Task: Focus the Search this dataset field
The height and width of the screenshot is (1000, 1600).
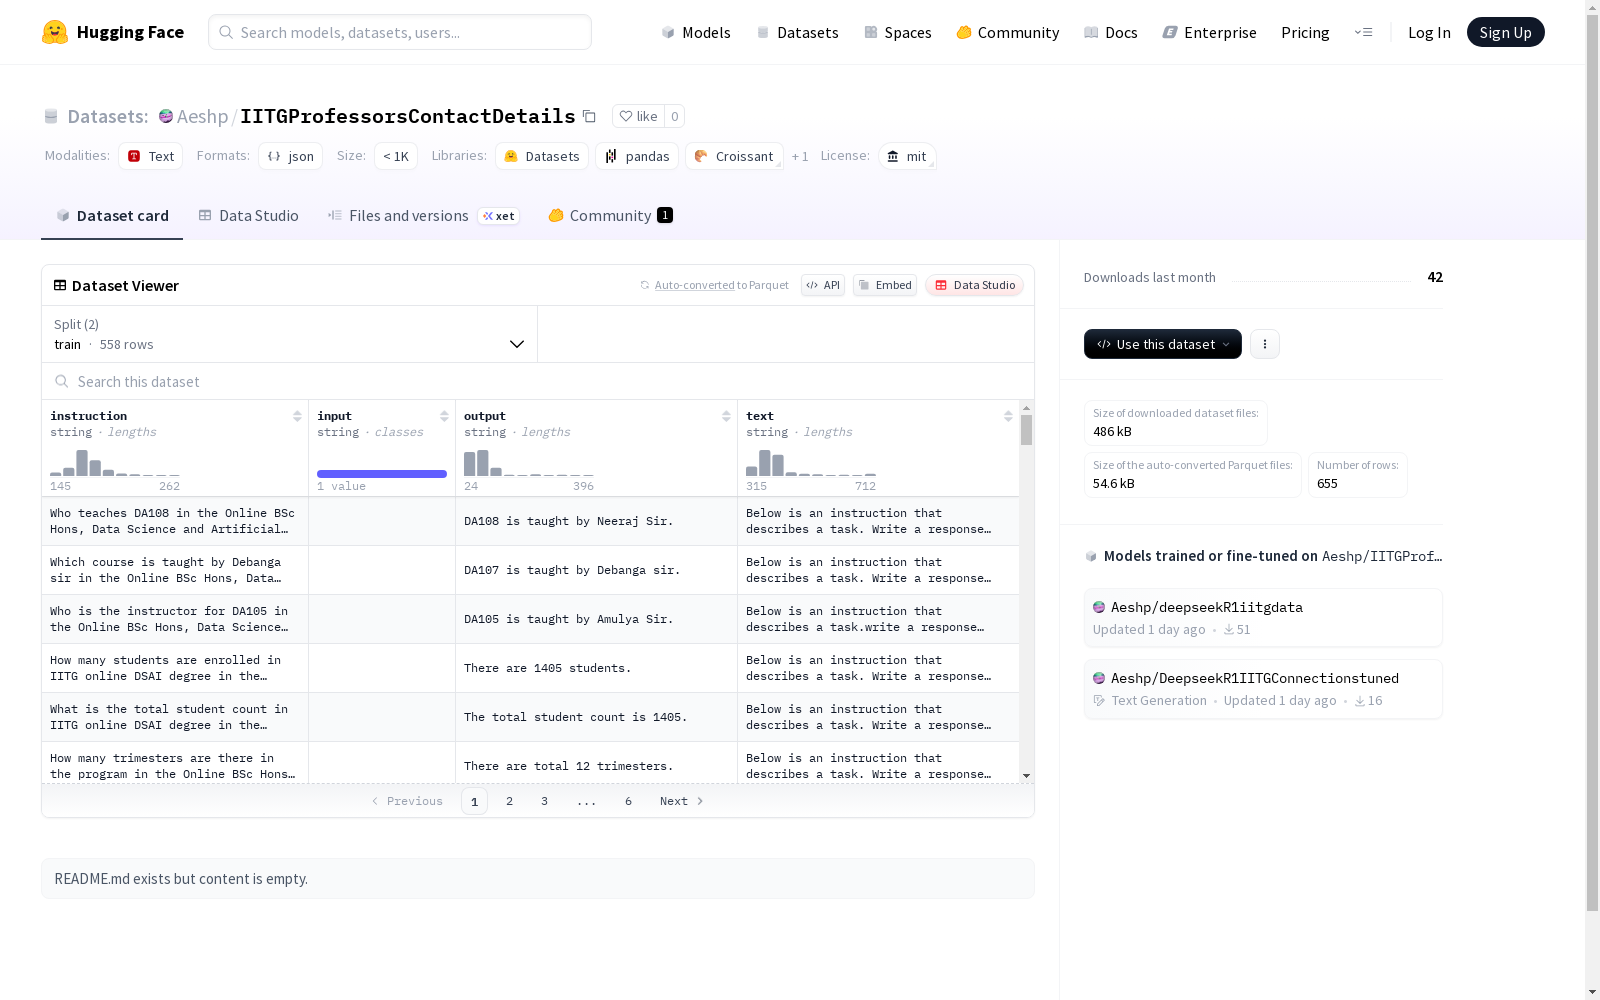Action: pos(538,381)
